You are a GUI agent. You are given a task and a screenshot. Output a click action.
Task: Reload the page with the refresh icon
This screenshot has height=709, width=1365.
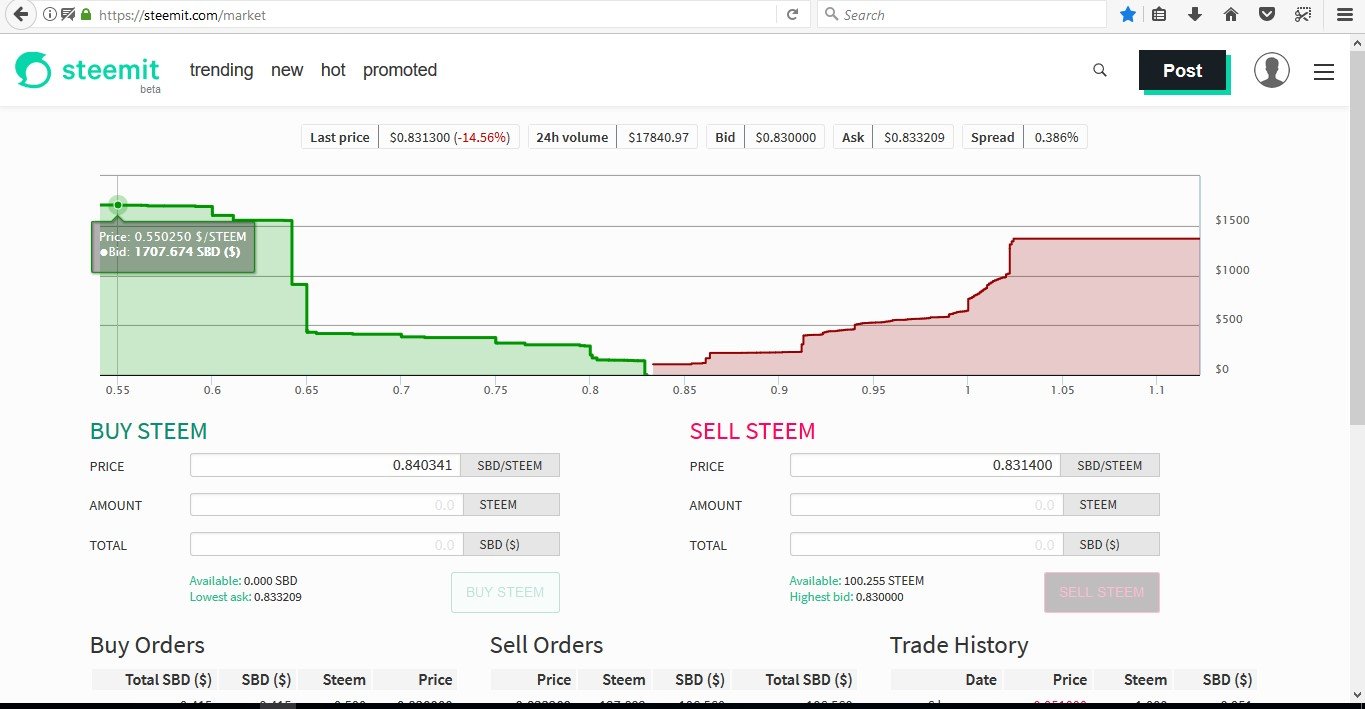pos(792,15)
